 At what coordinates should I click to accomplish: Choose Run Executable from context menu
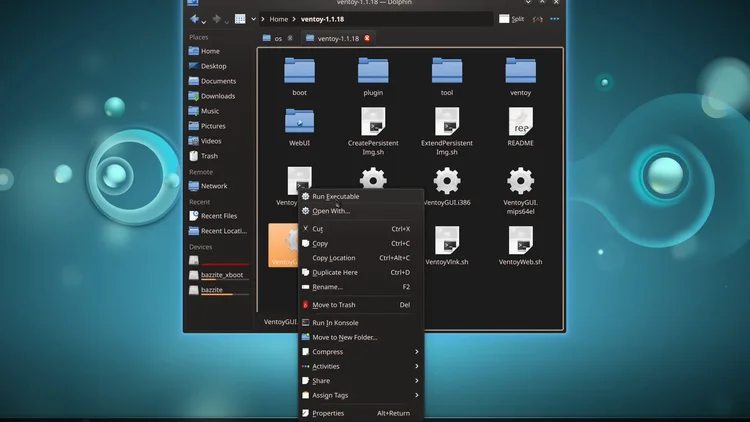point(361,197)
